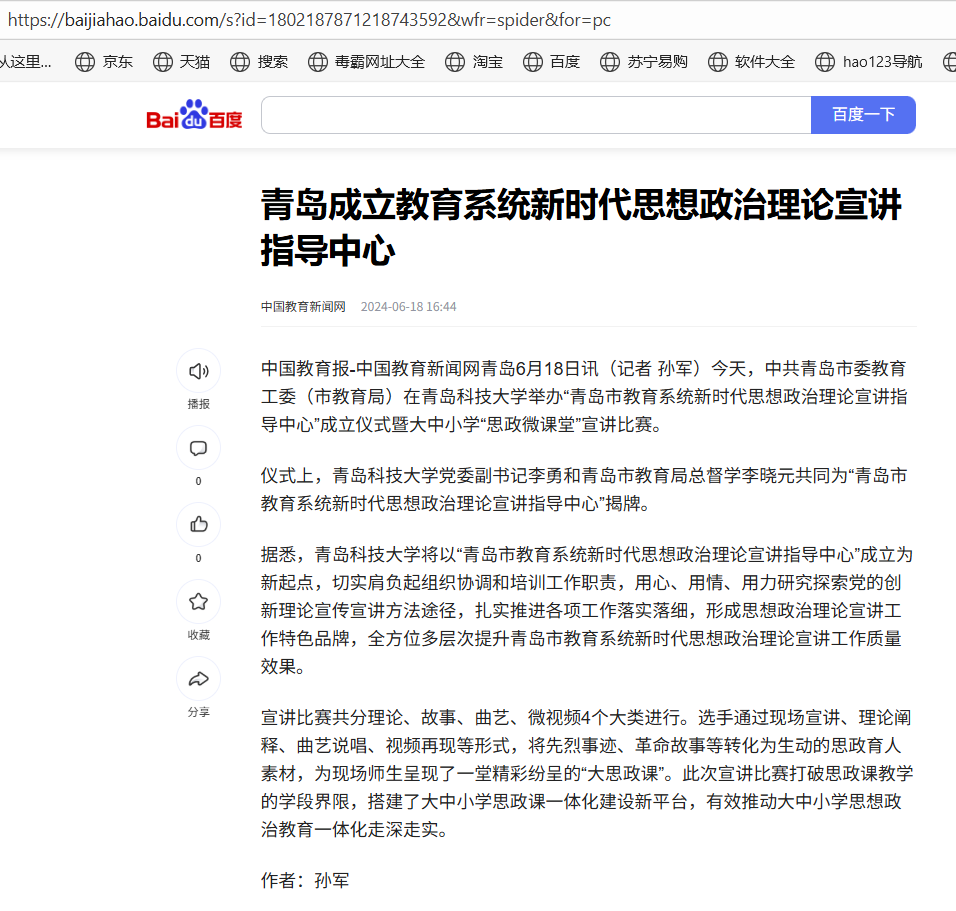
Task: Open the 百度 bookmark
Action: point(552,61)
